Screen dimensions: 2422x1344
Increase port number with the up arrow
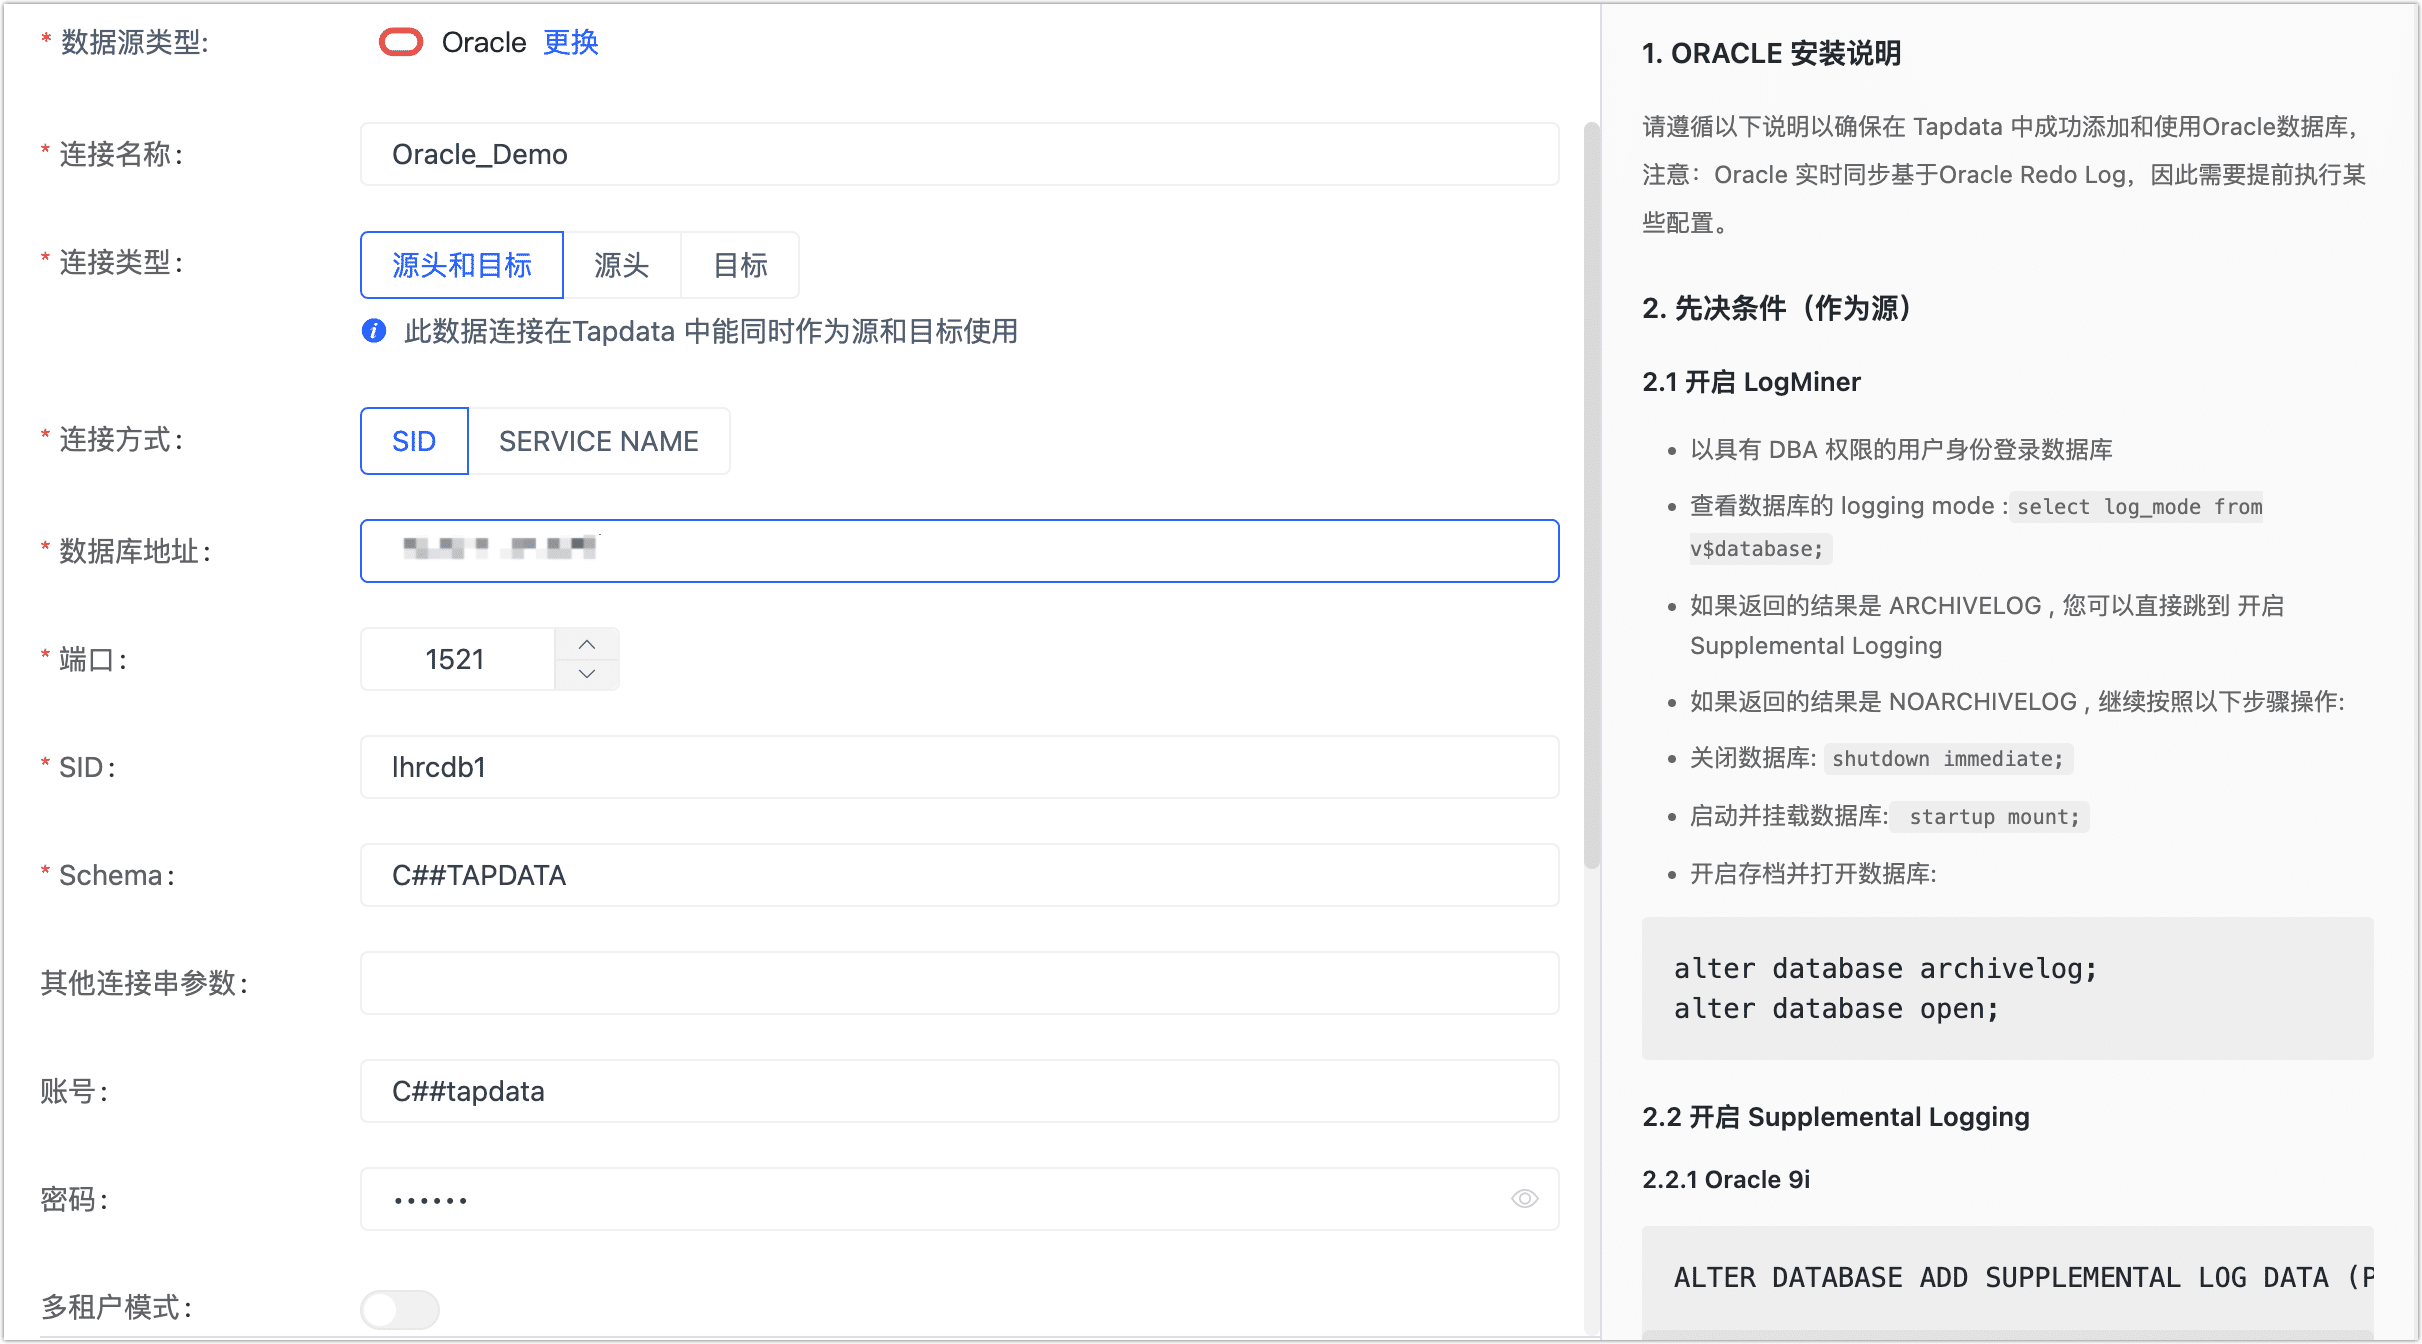[x=587, y=644]
